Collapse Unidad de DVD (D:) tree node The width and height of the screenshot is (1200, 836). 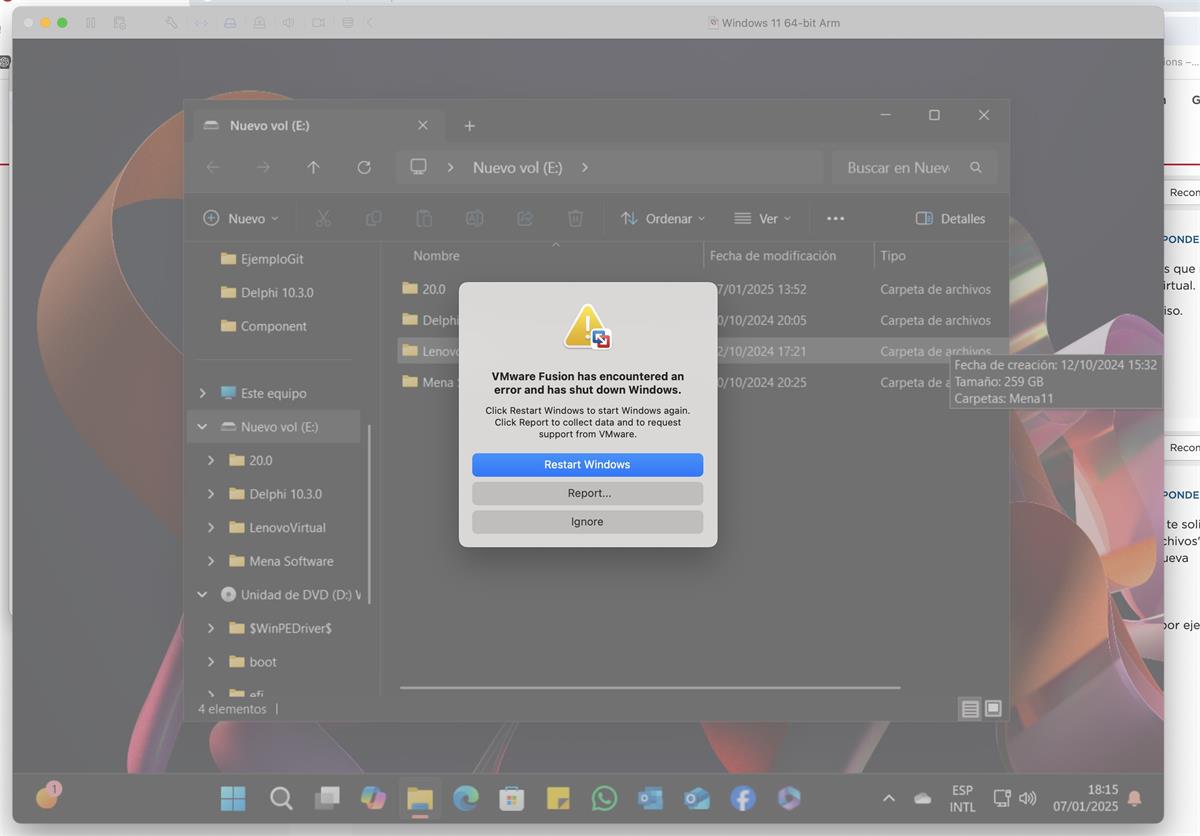click(x=203, y=594)
